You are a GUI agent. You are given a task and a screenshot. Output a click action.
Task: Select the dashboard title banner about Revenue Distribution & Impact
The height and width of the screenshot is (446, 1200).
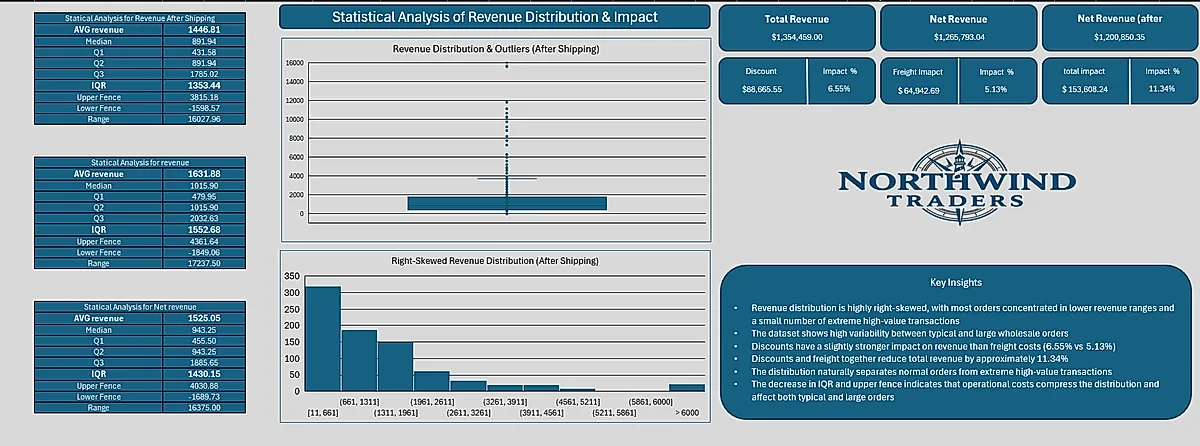tap(496, 18)
